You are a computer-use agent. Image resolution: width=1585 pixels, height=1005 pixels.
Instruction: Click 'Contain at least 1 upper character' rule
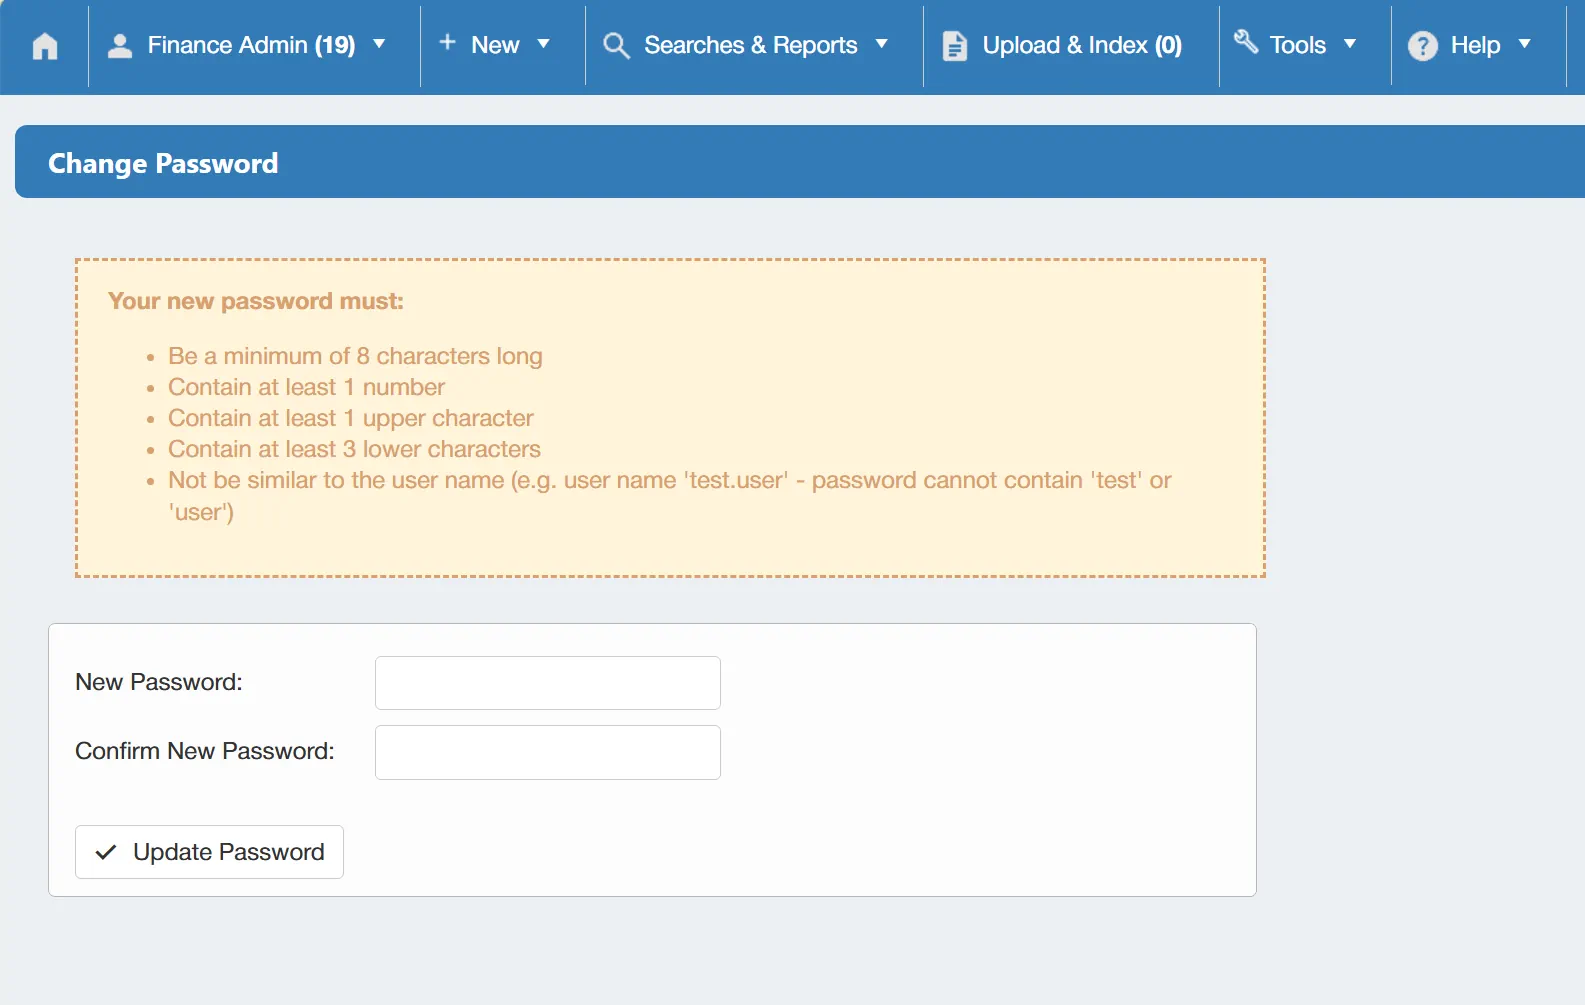click(351, 418)
